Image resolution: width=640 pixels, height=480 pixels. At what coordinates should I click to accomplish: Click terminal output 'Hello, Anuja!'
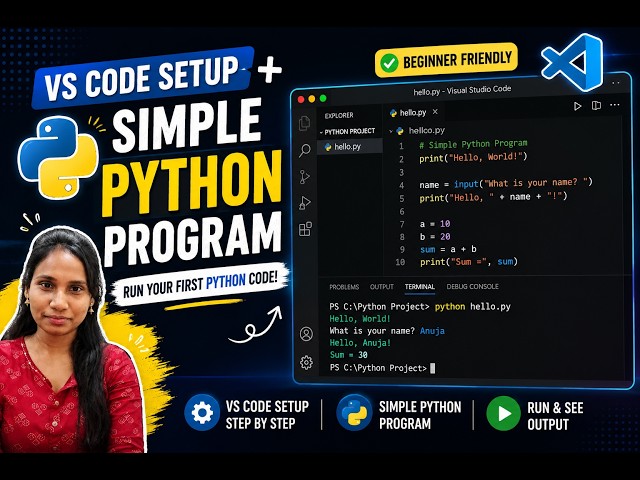coord(360,343)
